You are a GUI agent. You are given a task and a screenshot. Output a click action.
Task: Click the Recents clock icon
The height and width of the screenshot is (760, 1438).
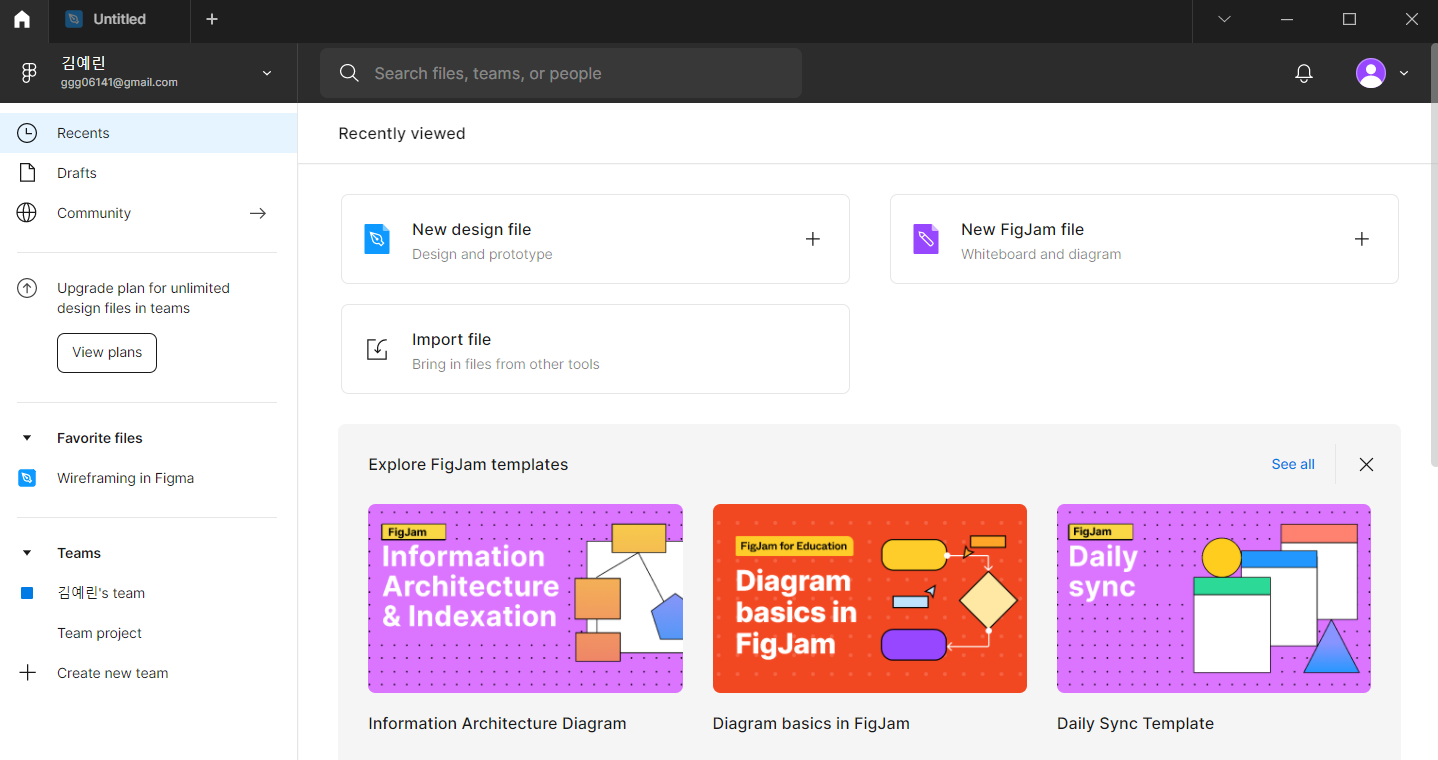coord(27,133)
